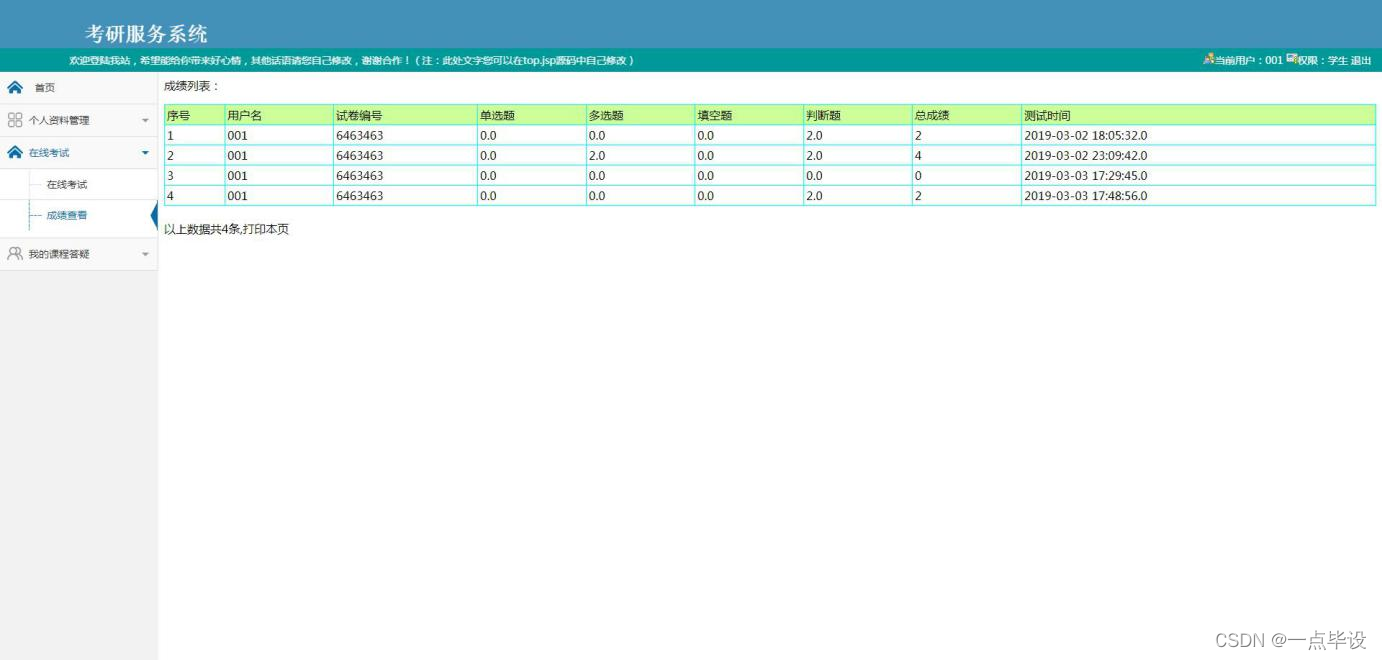Click the permissions icon before 权限
1382x660 pixels.
[1291, 59]
